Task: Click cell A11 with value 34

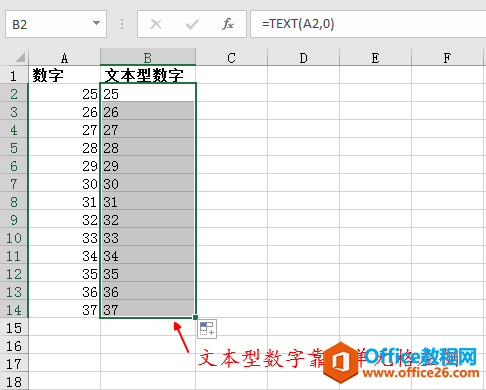Action: (x=64, y=255)
